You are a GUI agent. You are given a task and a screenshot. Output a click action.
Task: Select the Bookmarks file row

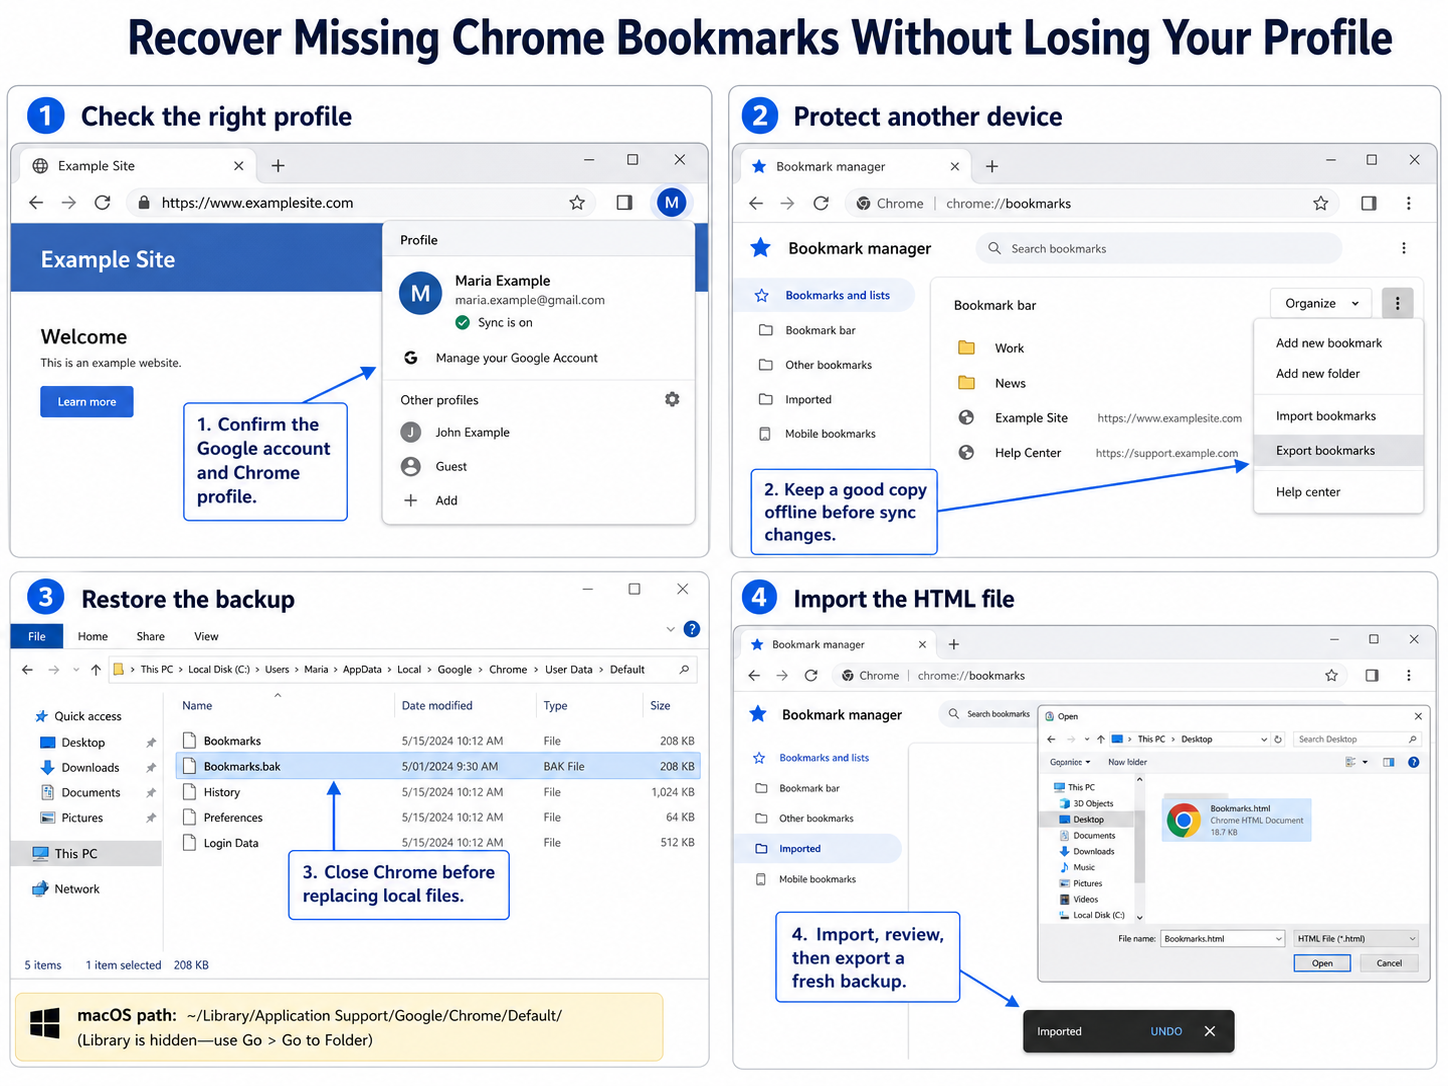[x=438, y=741]
